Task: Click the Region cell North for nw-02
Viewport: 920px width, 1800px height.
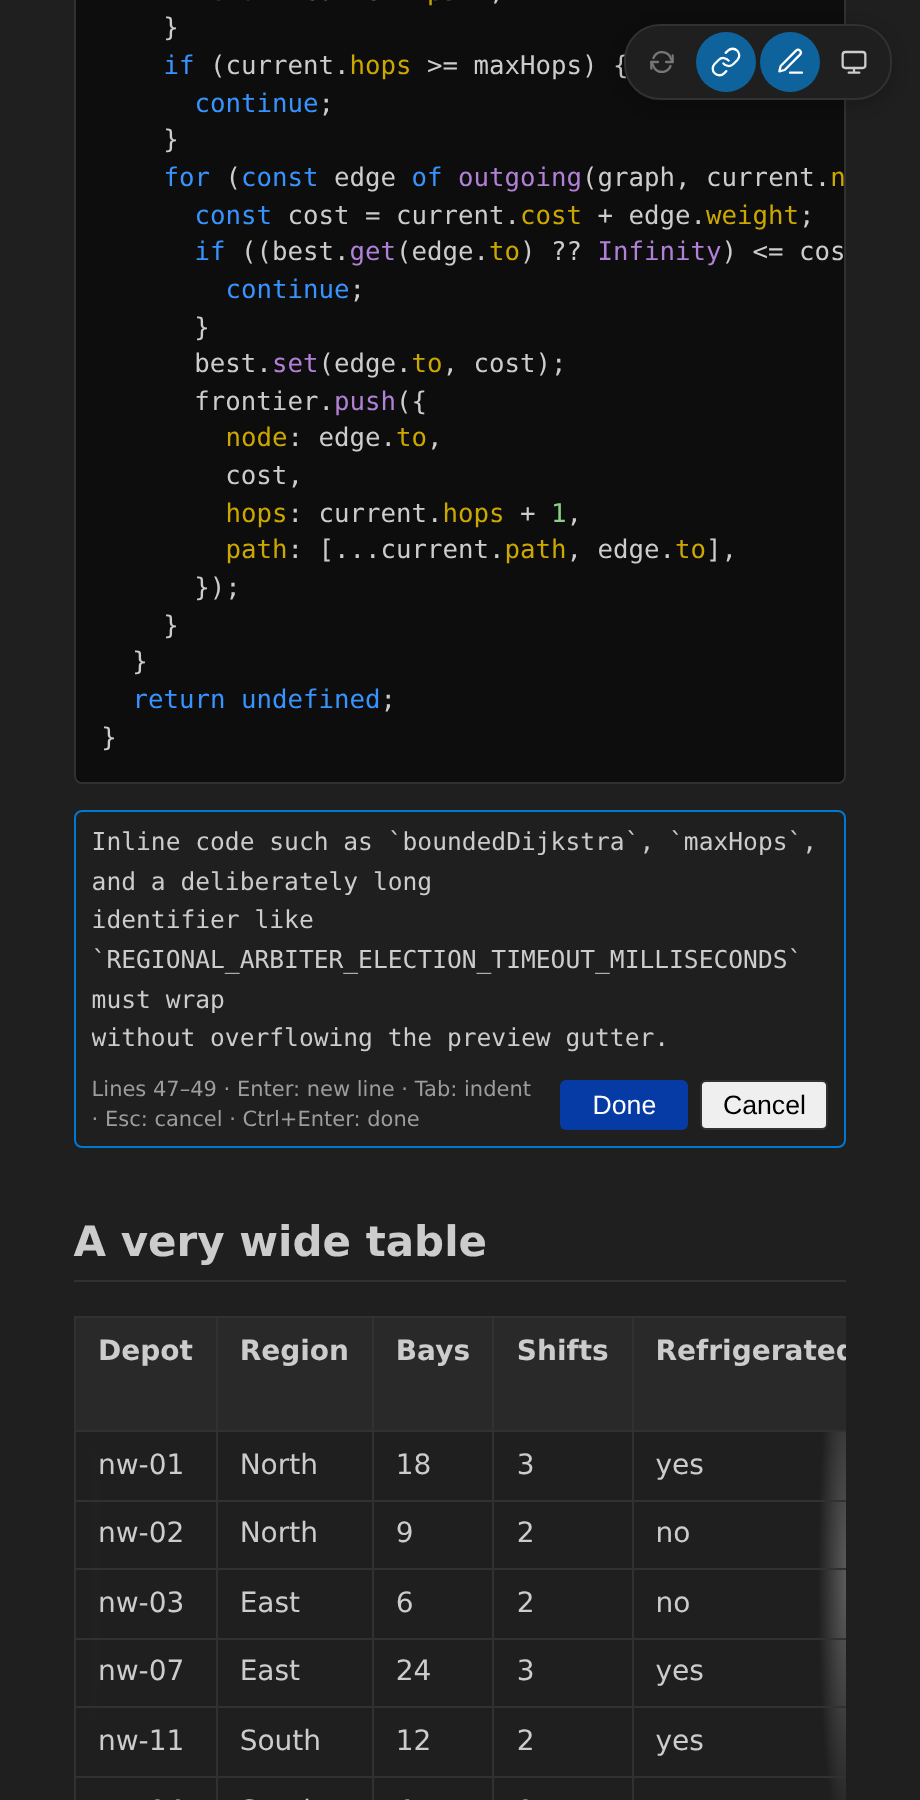Action: tap(295, 1533)
